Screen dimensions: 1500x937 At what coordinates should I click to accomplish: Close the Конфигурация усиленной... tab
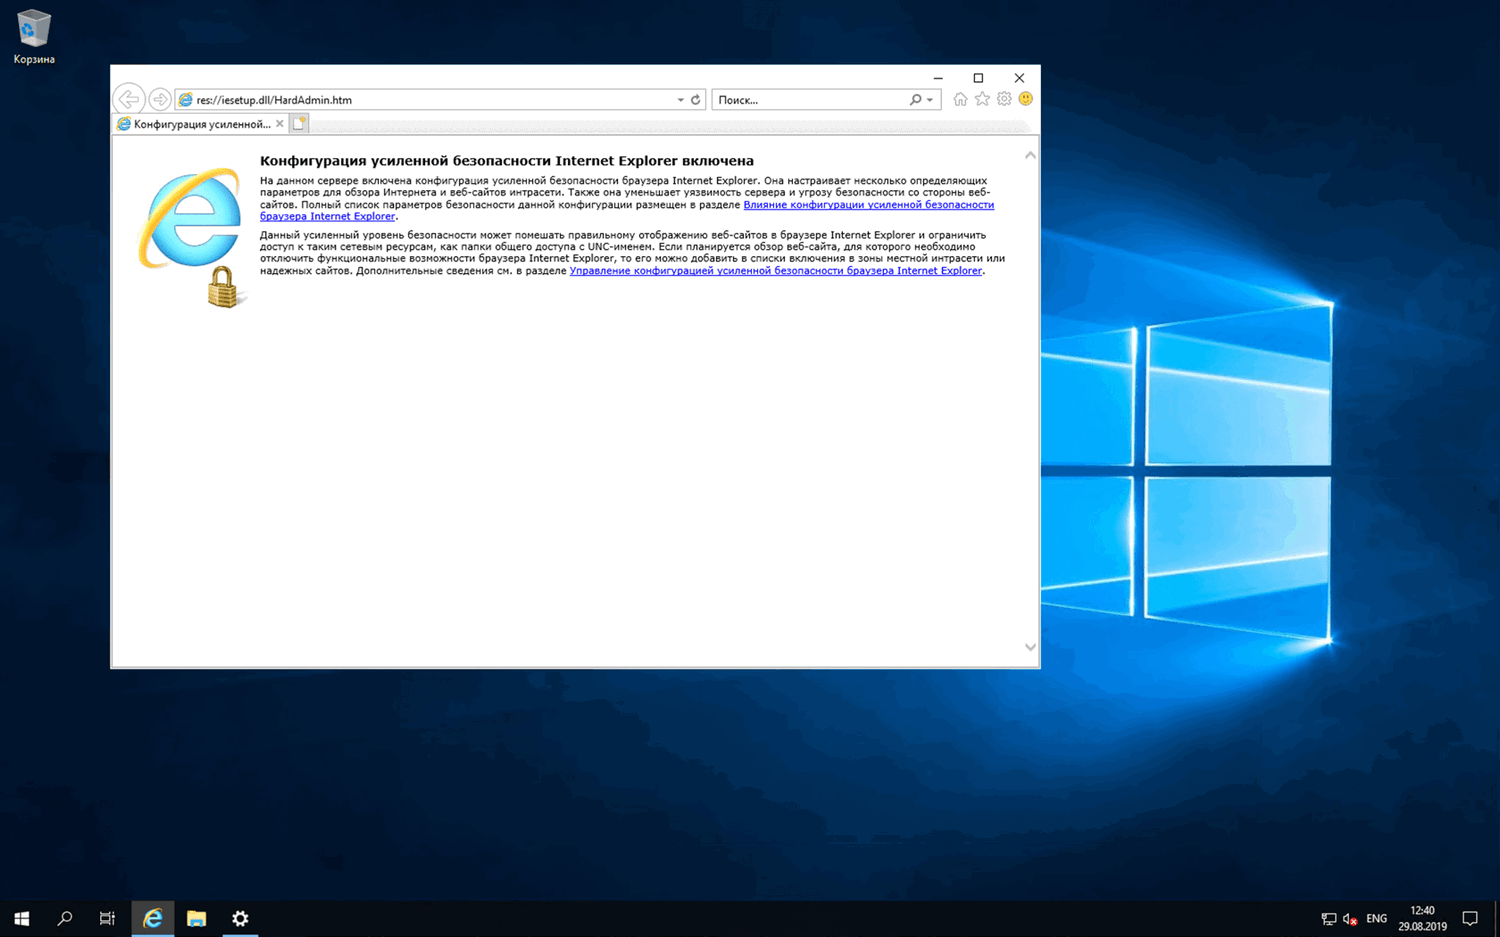[280, 124]
